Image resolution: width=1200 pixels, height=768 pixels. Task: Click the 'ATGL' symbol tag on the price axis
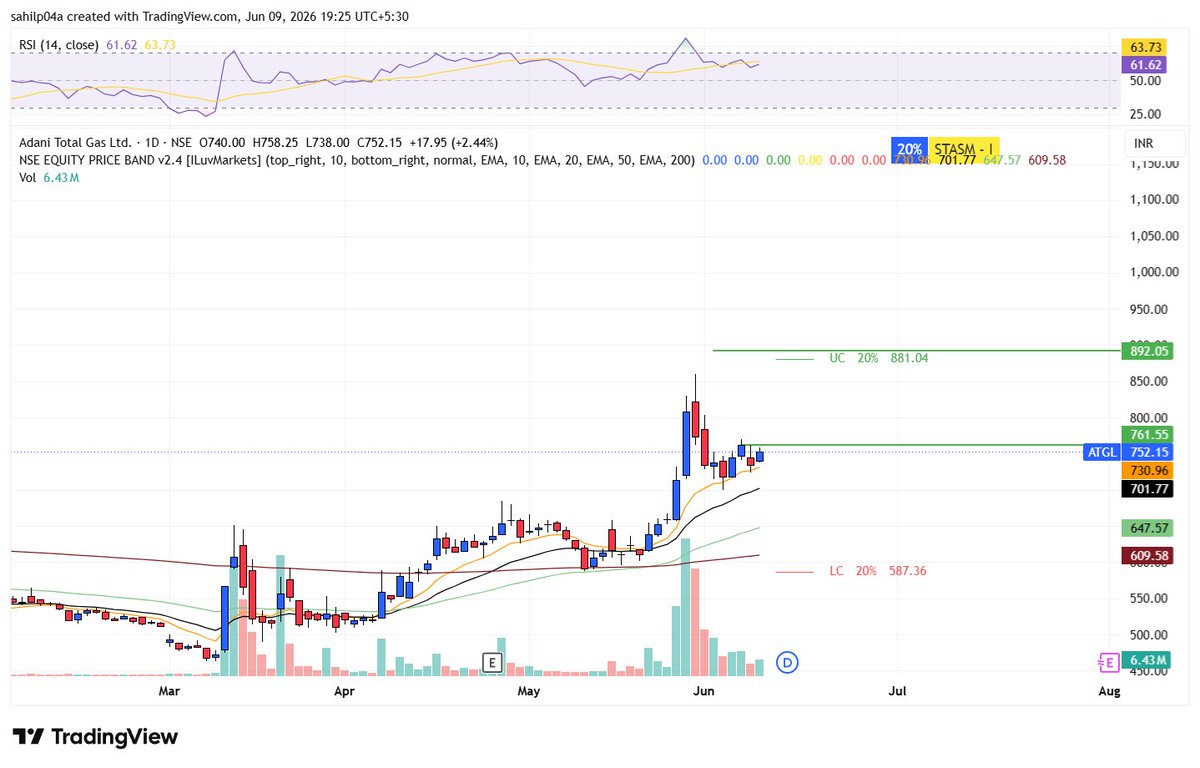(1101, 453)
